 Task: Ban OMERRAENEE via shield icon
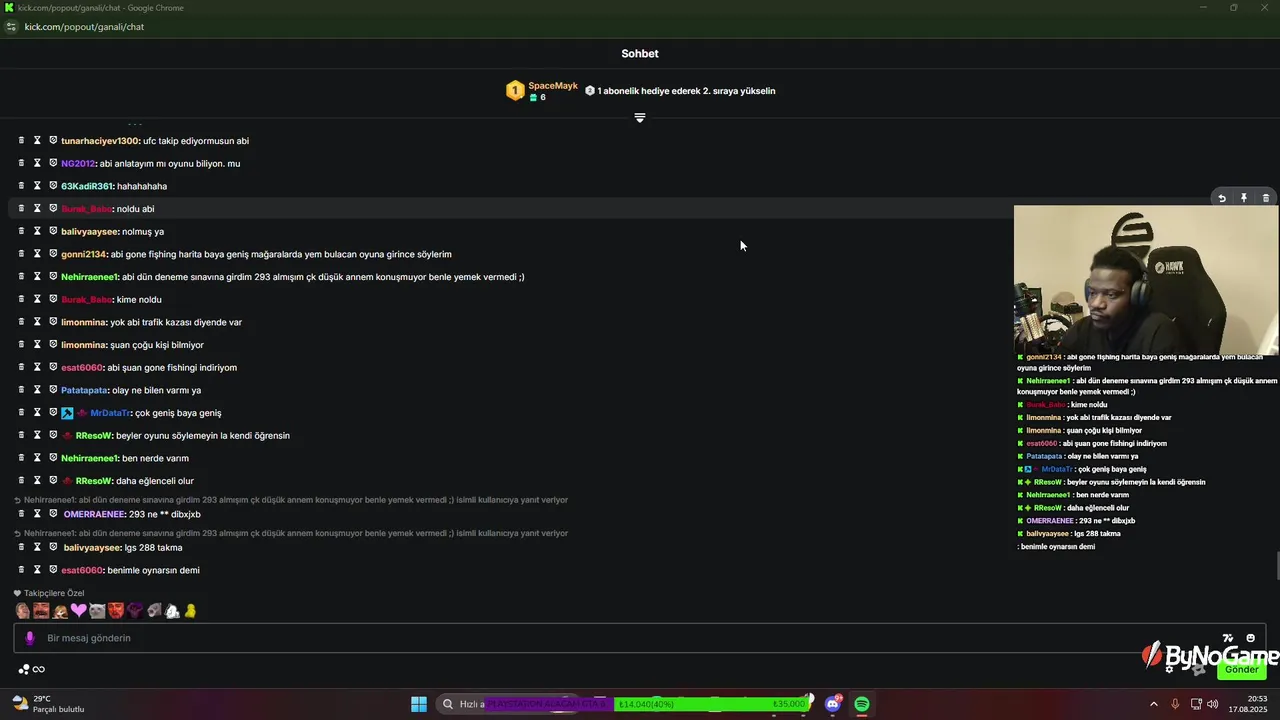(53, 514)
